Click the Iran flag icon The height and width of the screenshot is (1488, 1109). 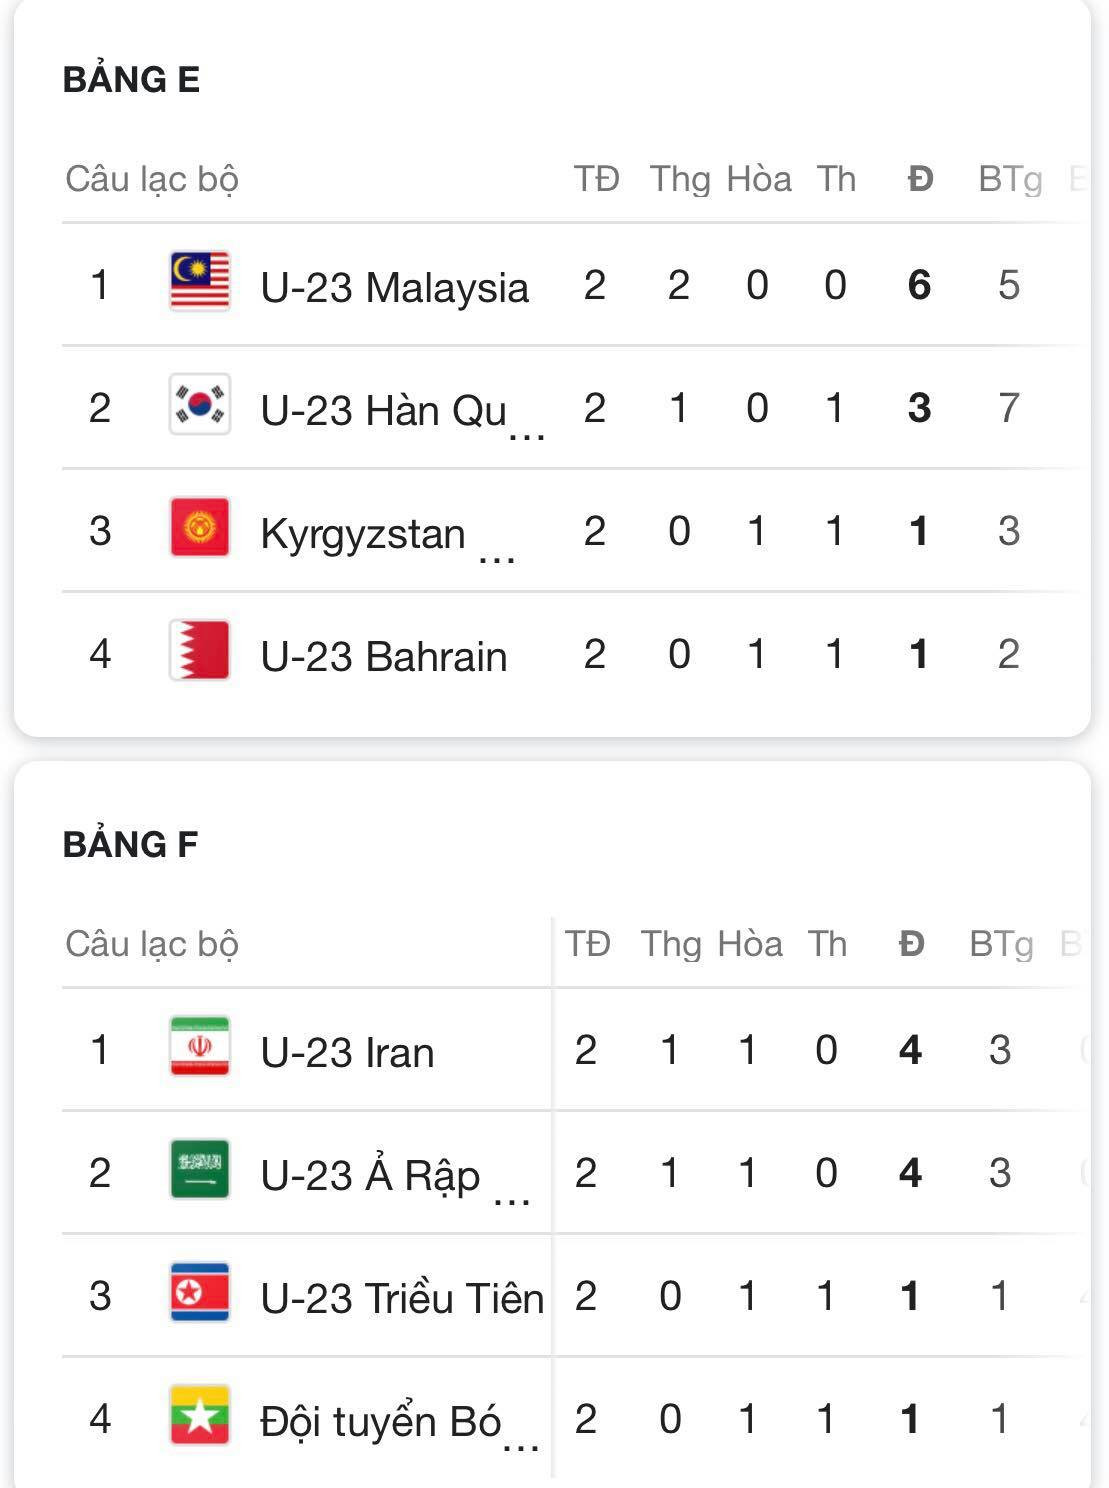[x=200, y=1047]
